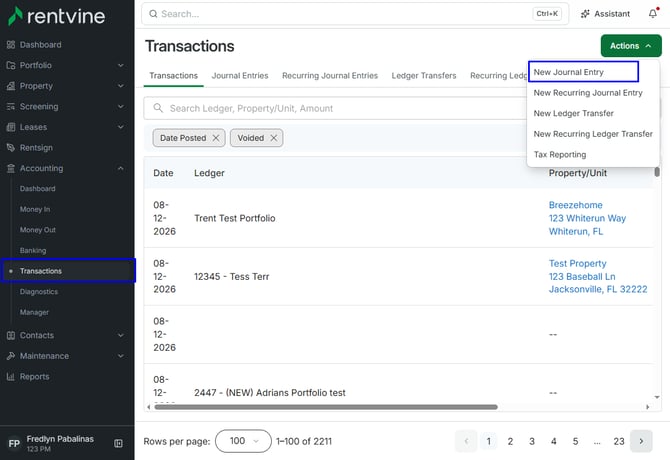Click the vertical table scrollbar thumb
This screenshot has width=670, height=460.
click(657, 172)
